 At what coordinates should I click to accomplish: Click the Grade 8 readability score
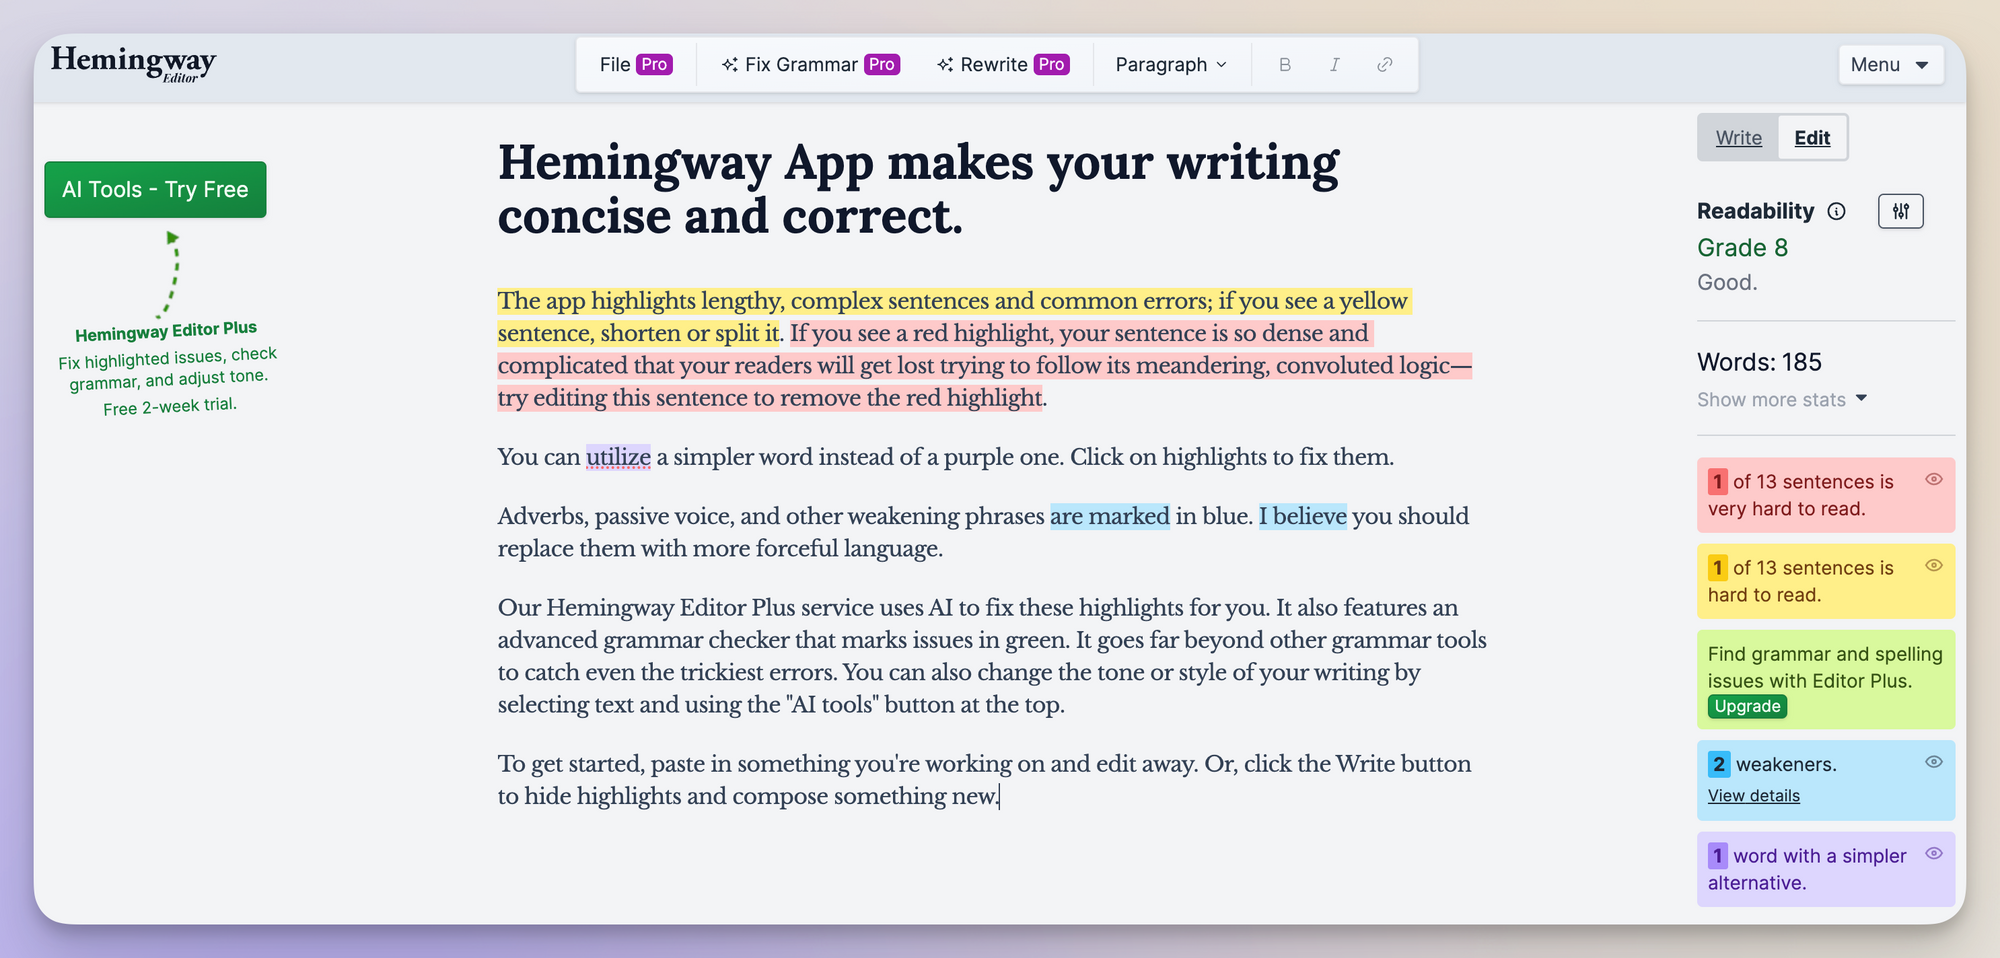[x=1742, y=248]
